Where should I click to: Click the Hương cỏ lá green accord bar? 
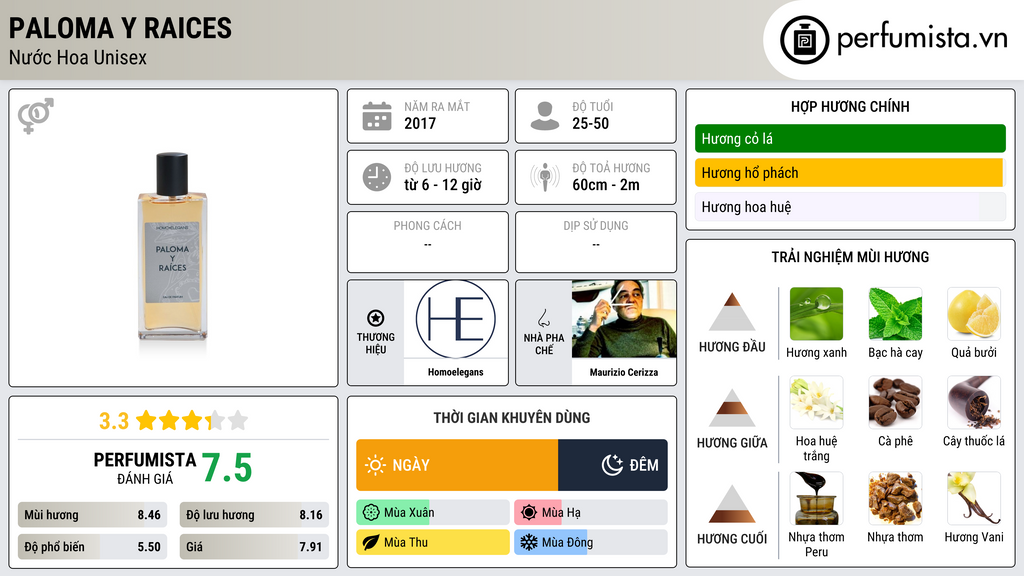tap(850, 138)
